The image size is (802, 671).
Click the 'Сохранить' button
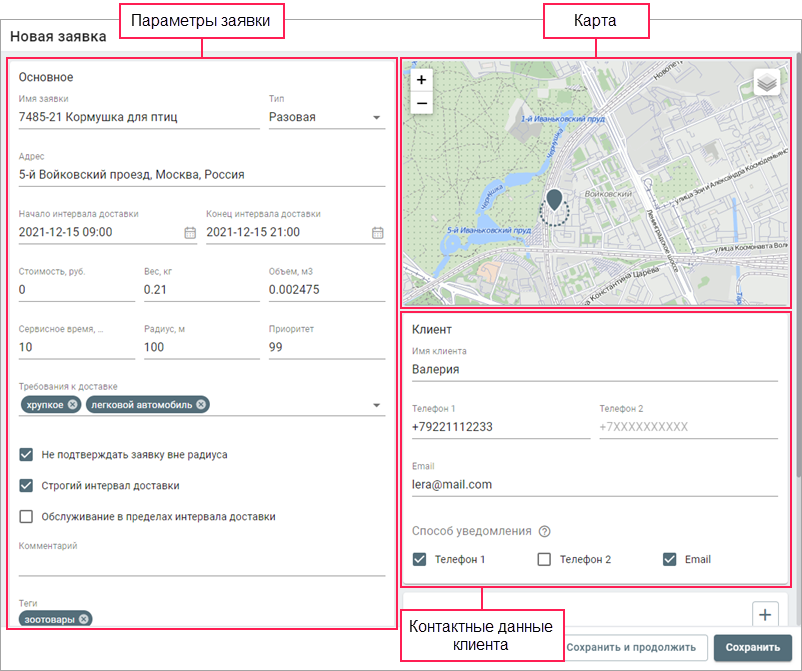pos(752,647)
